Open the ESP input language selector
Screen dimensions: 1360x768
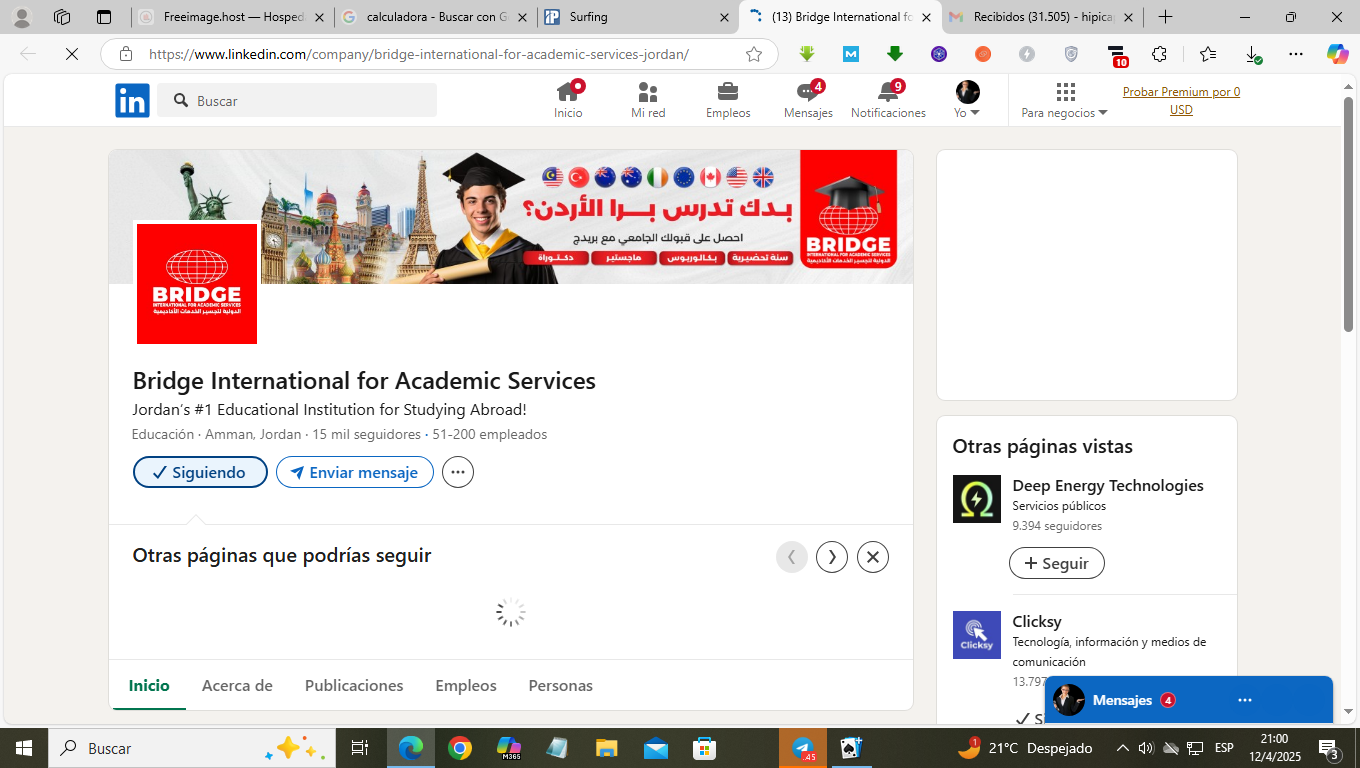pos(1224,748)
